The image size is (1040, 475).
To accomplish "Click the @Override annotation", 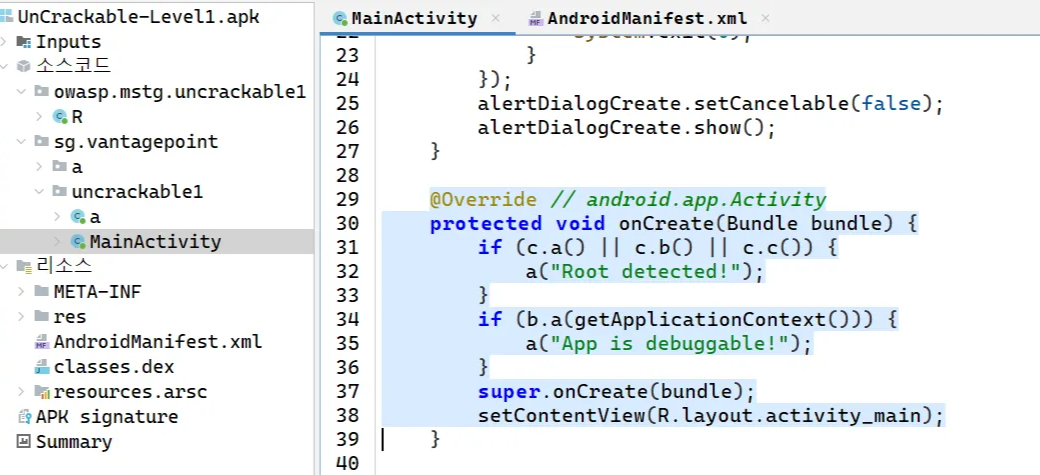I will 483,199.
